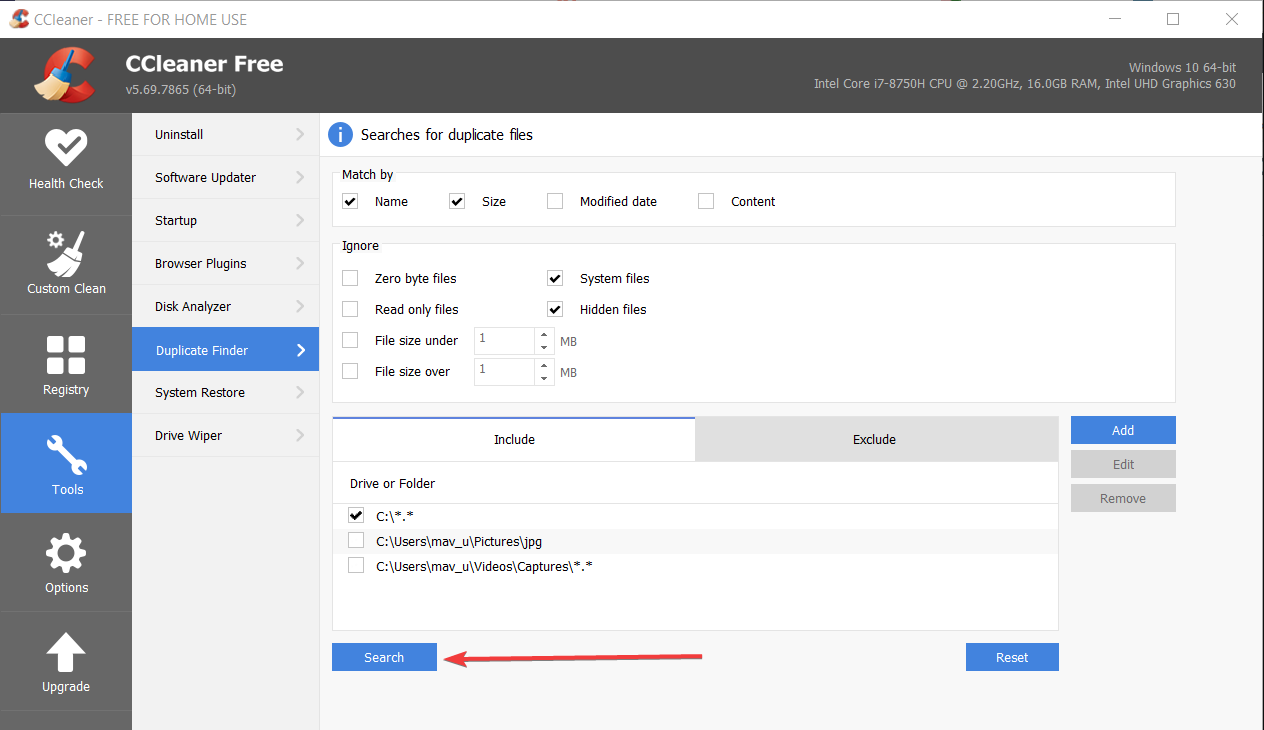Minimize the CCleaner window

pos(1116,19)
